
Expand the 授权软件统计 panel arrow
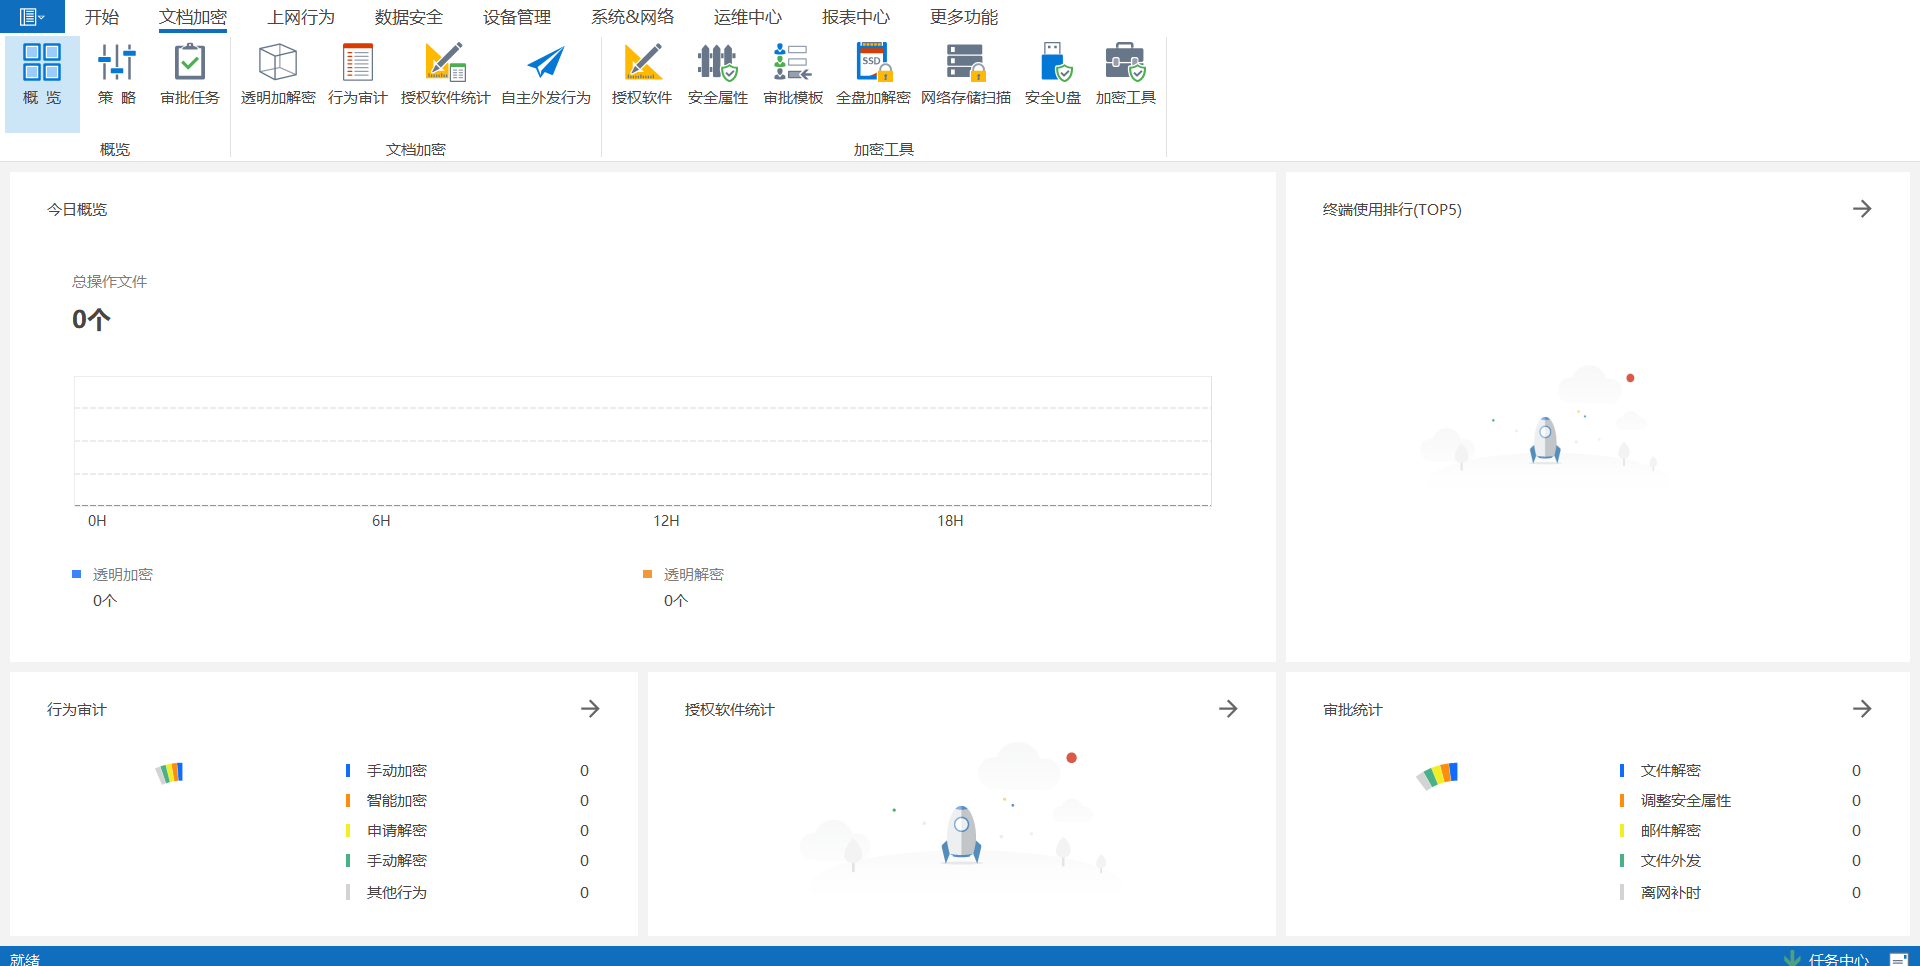1228,709
